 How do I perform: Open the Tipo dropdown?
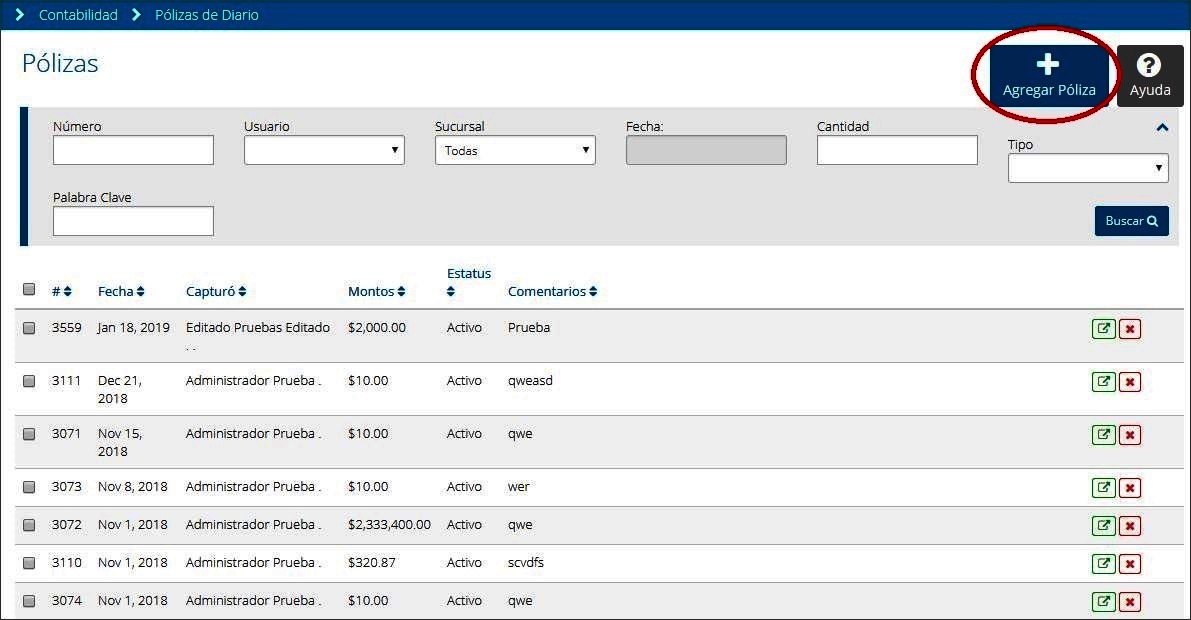1088,169
